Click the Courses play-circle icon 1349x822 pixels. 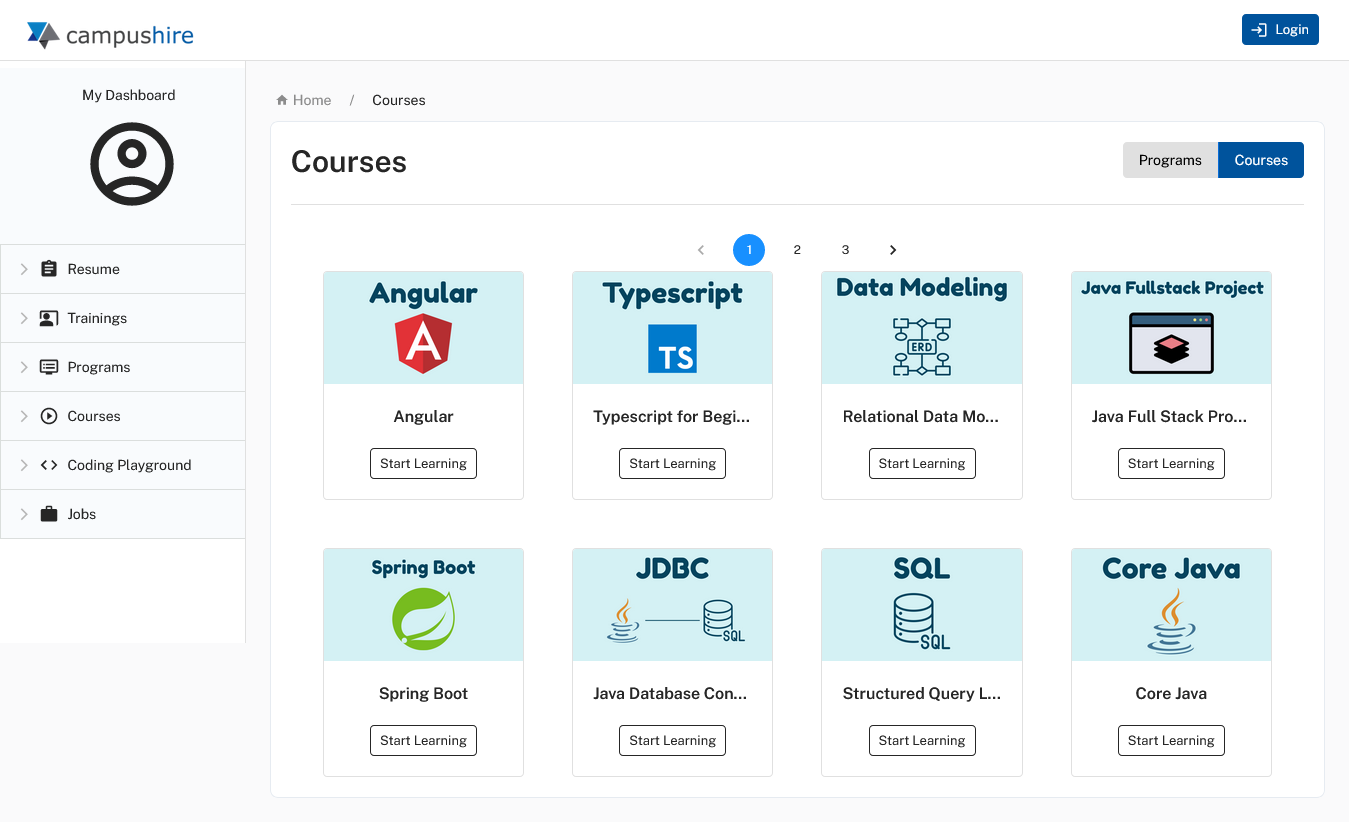(48, 416)
